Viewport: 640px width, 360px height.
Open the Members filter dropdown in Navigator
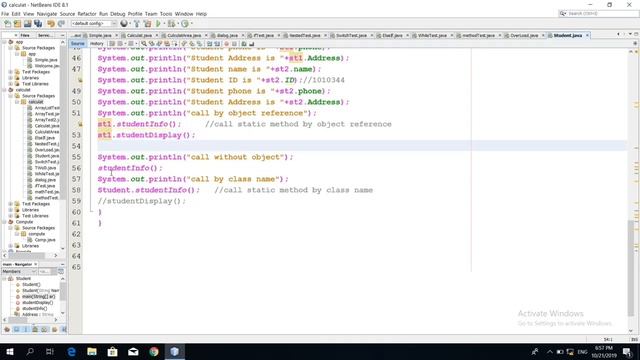[x=19, y=271]
